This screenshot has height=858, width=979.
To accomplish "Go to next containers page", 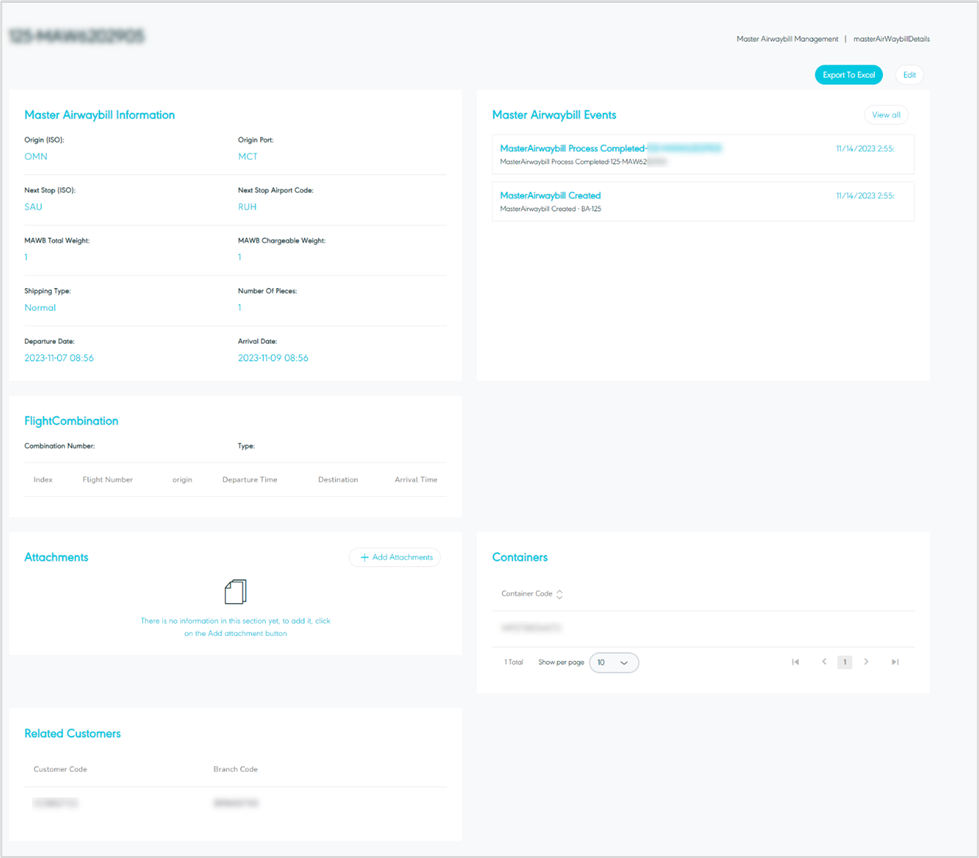I will [866, 662].
